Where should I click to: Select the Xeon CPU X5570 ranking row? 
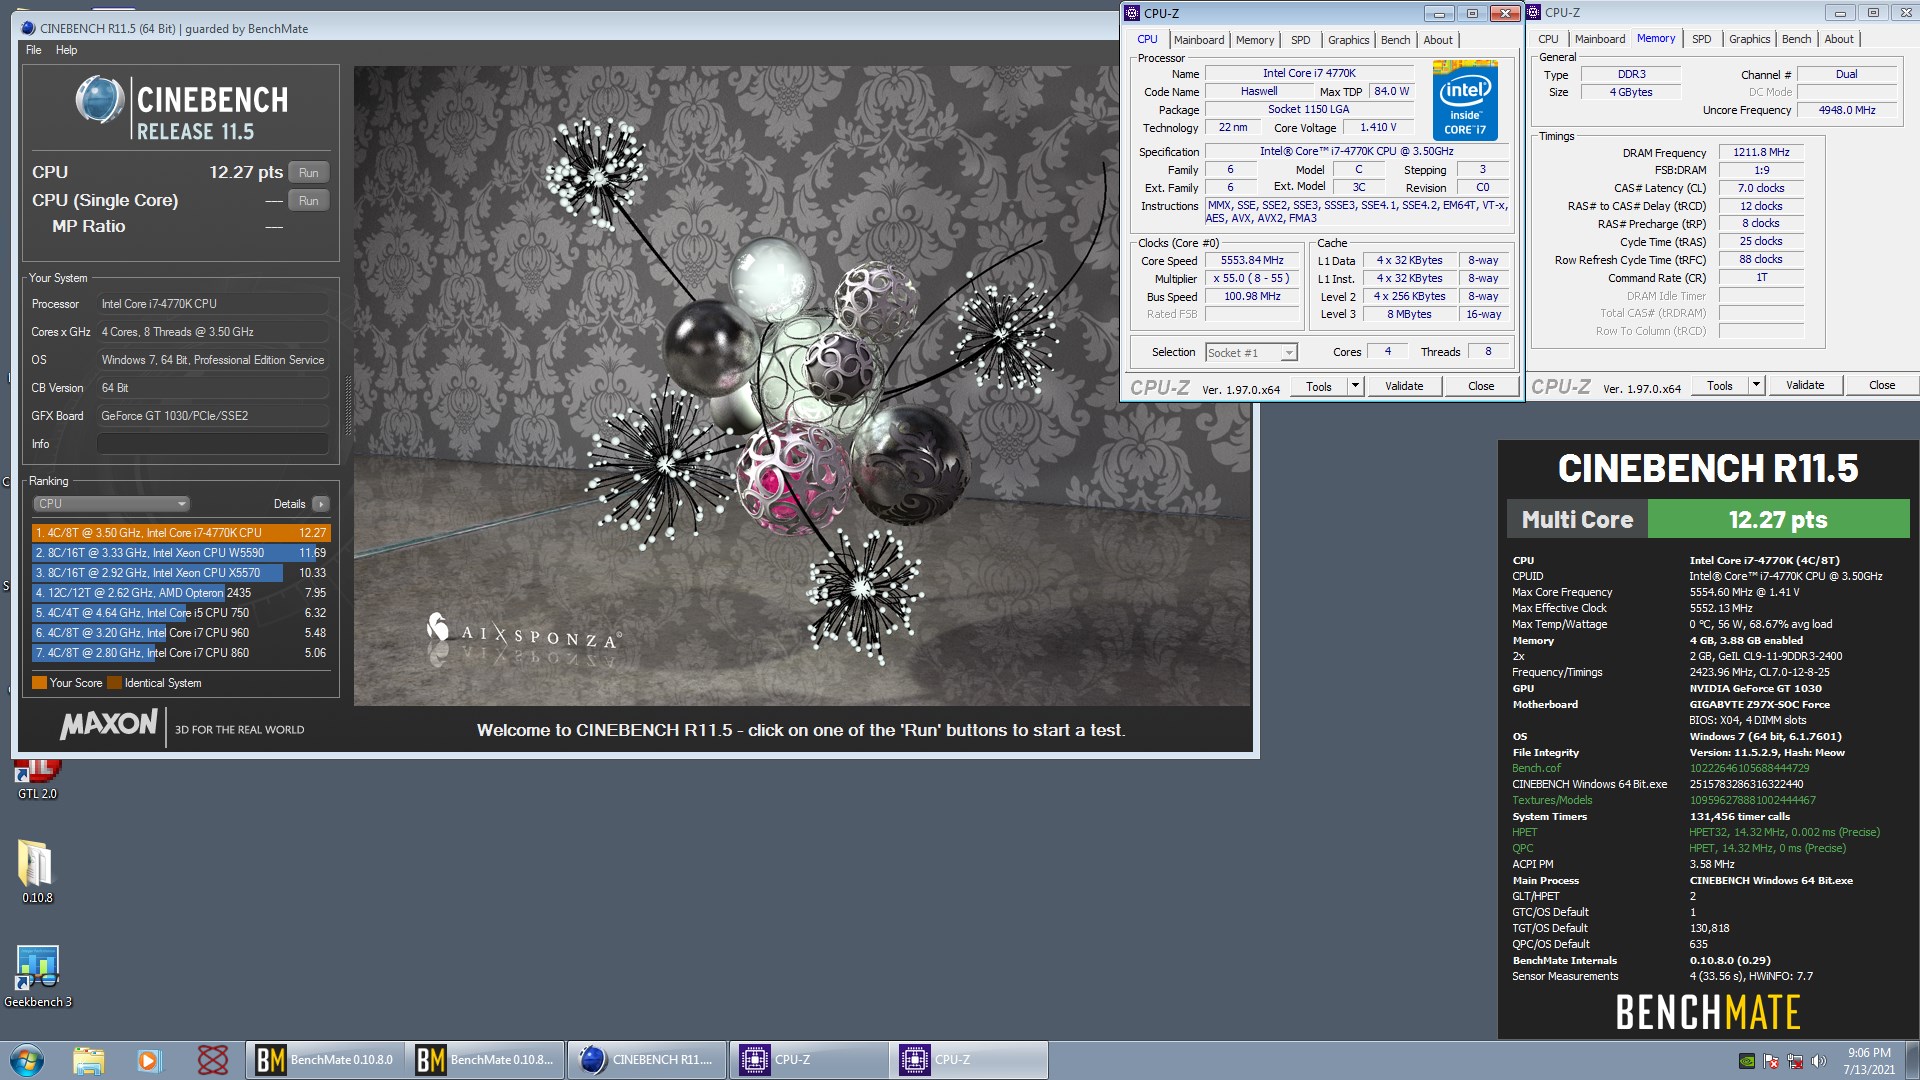pos(181,573)
